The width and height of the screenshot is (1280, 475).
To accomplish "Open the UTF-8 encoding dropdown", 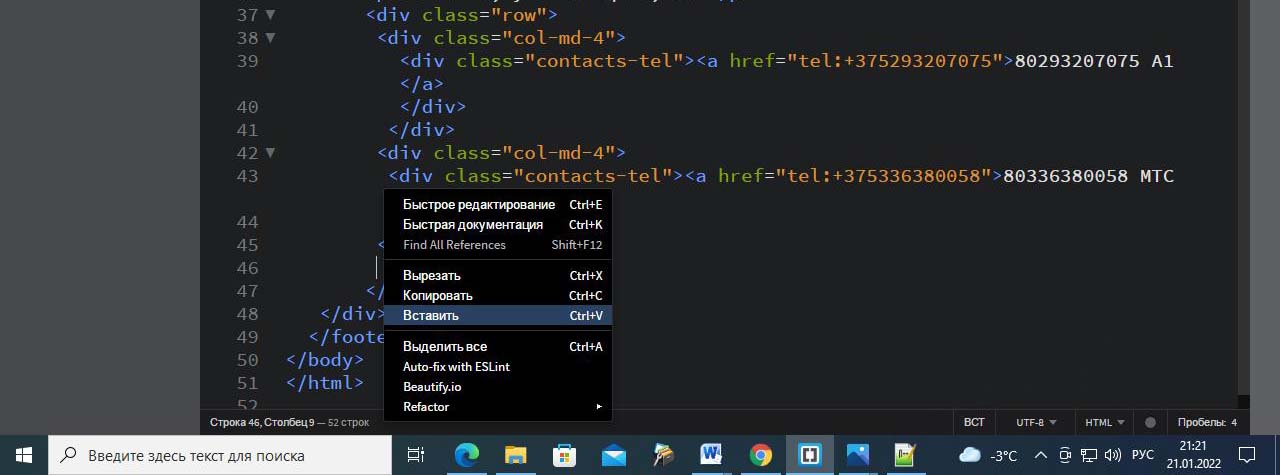I will pos(1037,423).
